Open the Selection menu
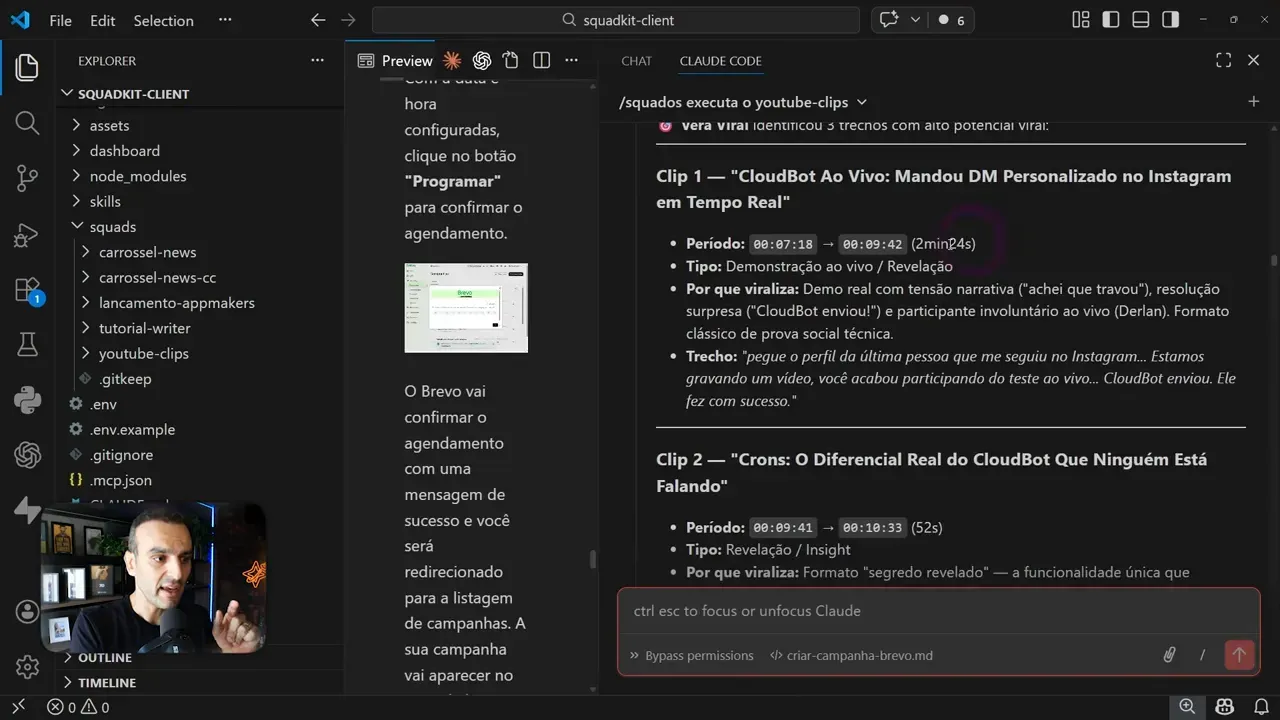Viewport: 1280px width, 720px height. click(x=163, y=20)
